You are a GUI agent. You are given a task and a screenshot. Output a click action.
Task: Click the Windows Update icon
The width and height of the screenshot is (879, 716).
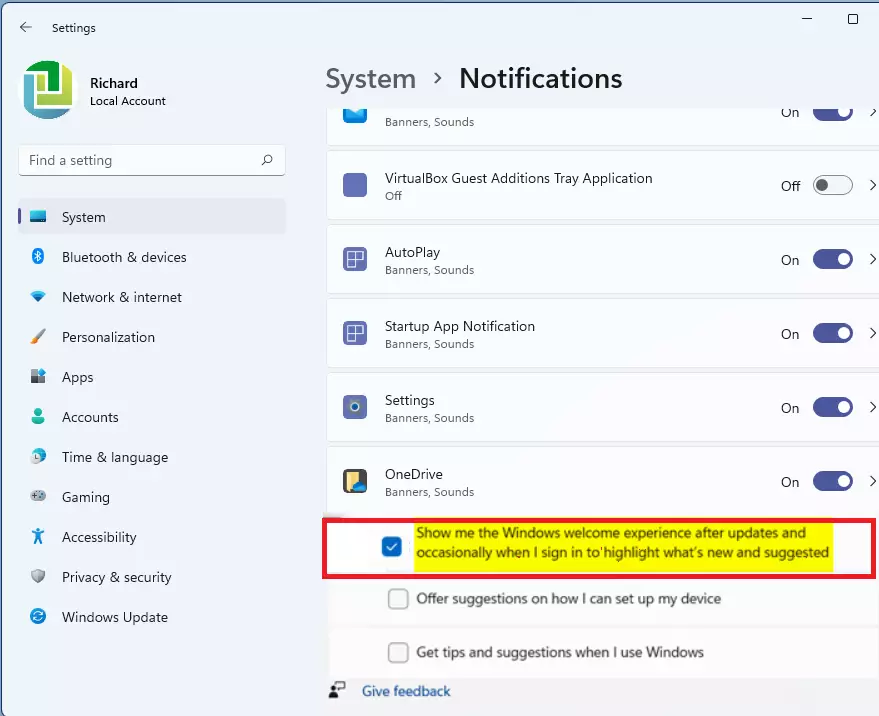[38, 617]
